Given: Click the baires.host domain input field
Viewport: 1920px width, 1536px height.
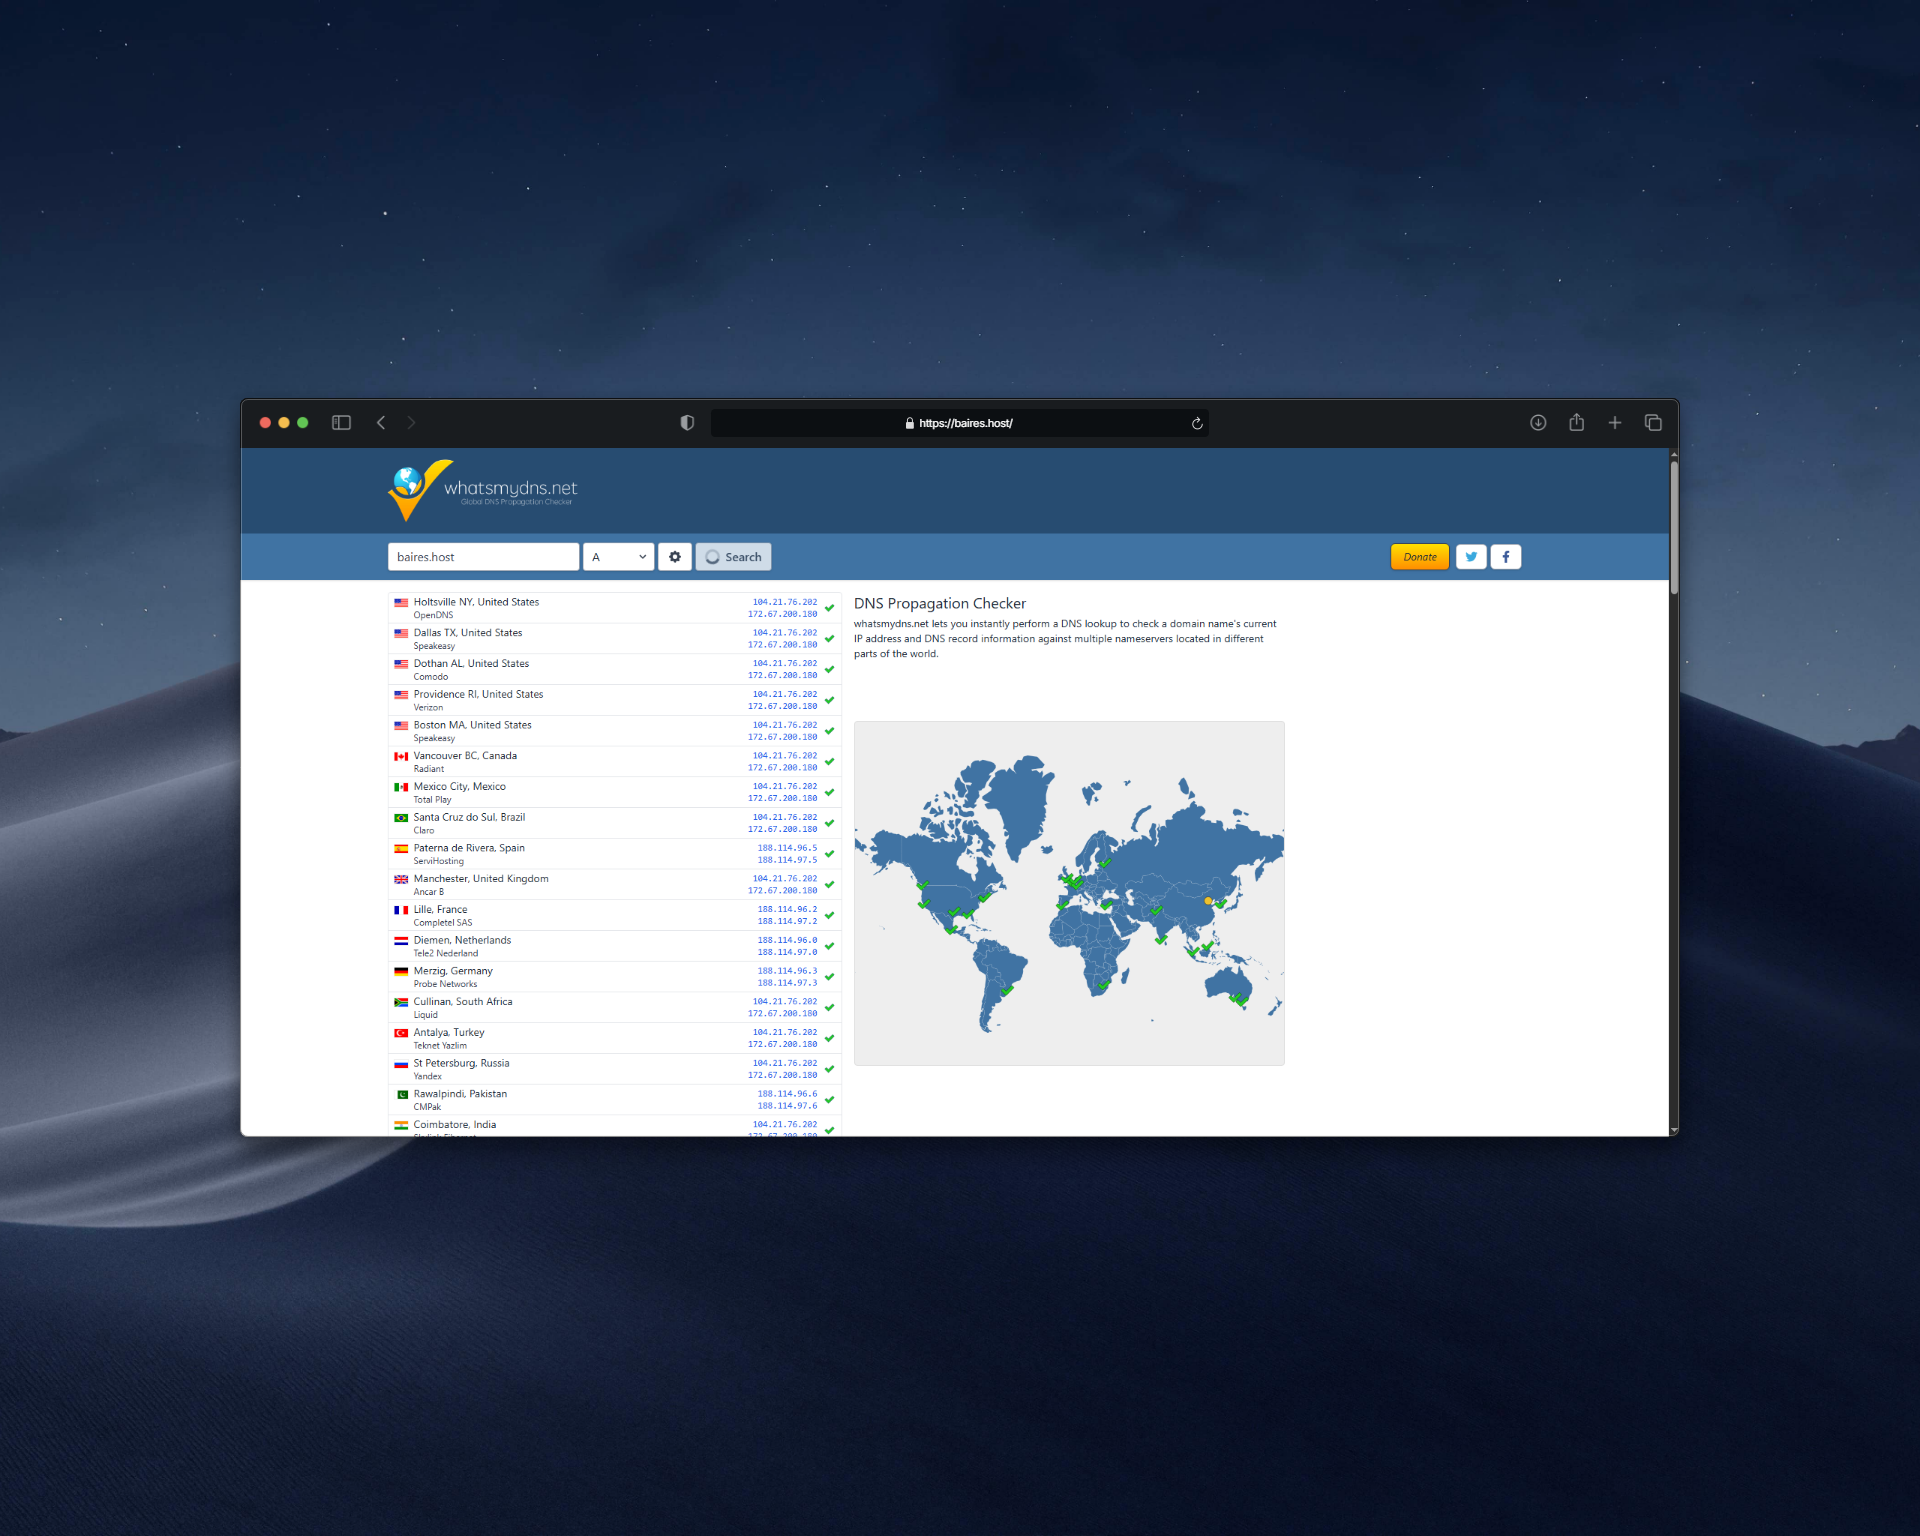Looking at the screenshot, I should pyautogui.click(x=483, y=557).
